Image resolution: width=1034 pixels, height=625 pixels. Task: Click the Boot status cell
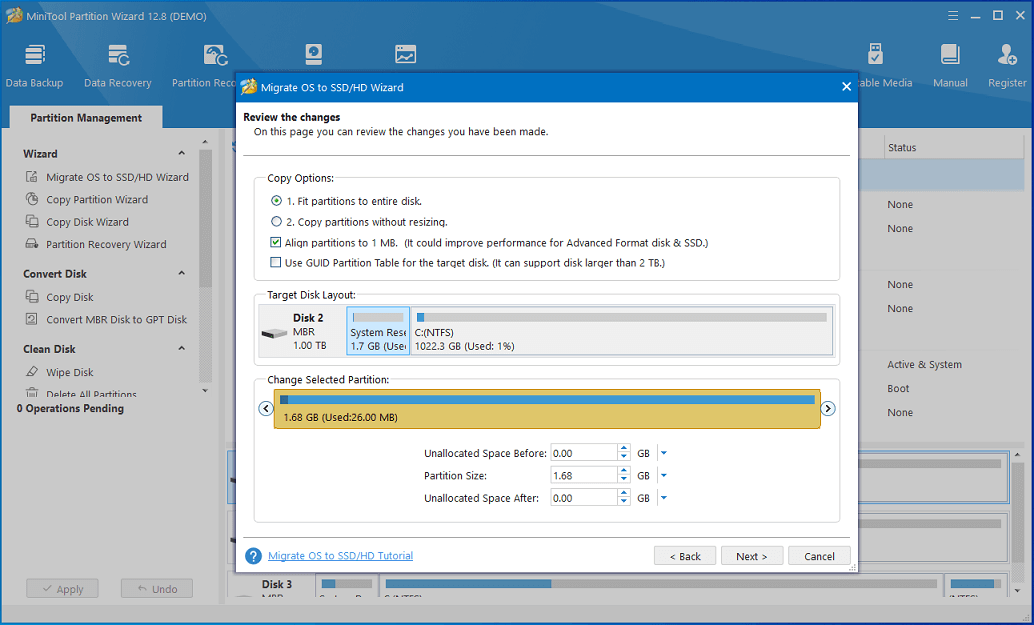(898, 388)
